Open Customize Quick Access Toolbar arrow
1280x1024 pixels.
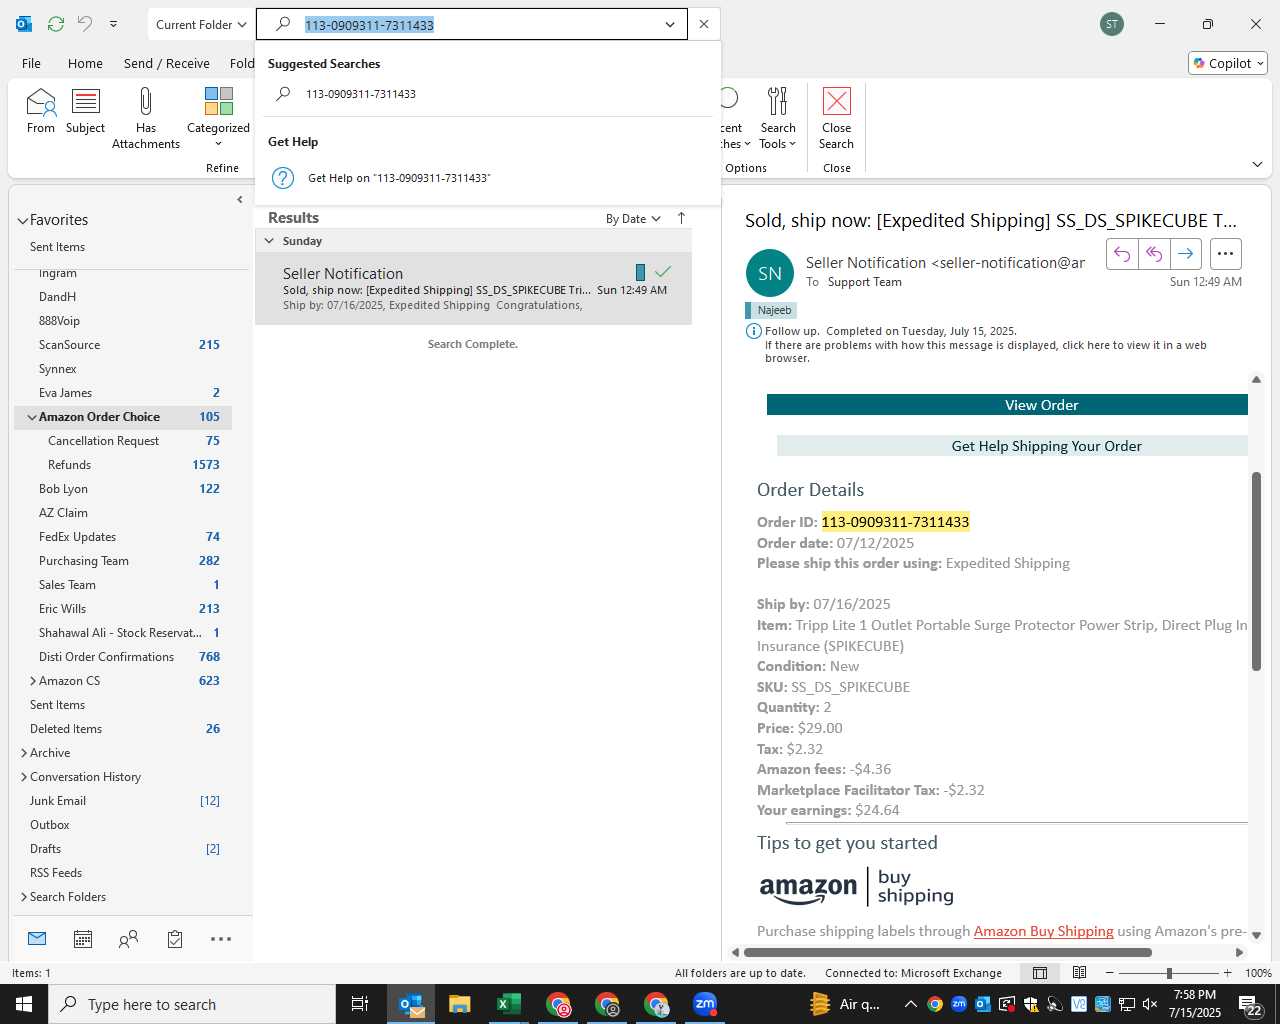113,24
